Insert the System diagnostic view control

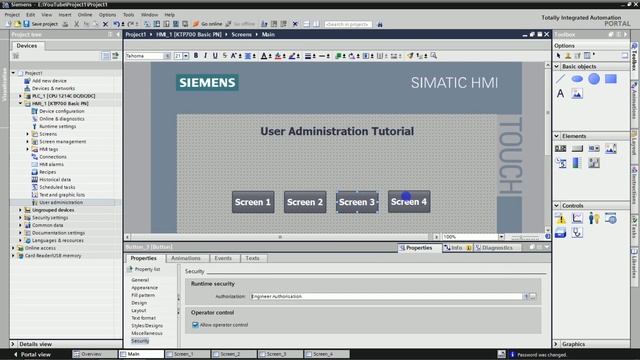(x=577, y=233)
